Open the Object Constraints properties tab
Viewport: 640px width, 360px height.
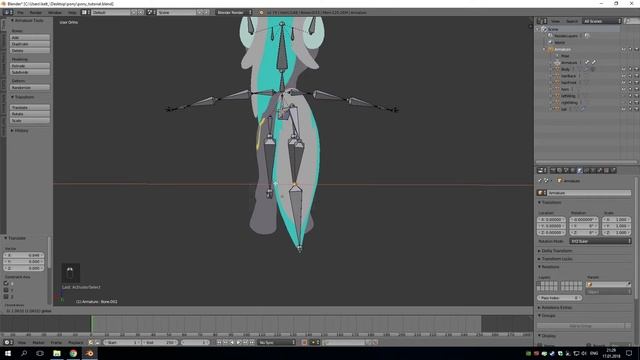pos(587,170)
